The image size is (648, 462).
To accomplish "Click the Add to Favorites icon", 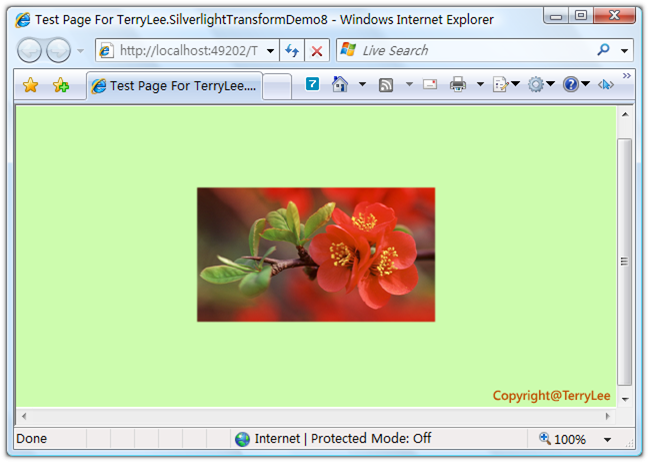I will (61, 86).
